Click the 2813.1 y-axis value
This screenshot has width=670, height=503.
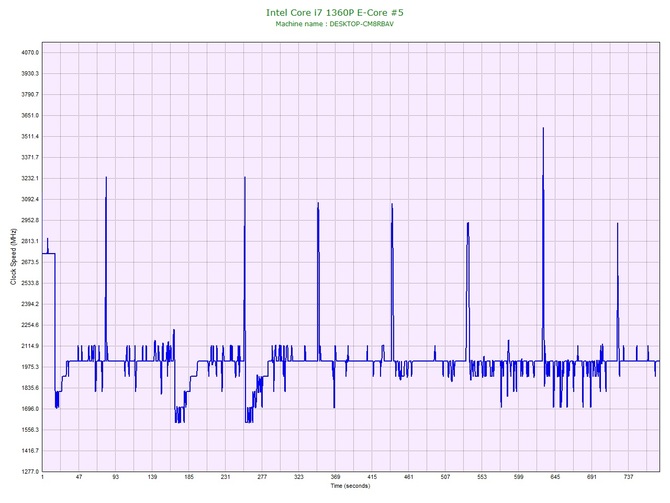point(30,241)
